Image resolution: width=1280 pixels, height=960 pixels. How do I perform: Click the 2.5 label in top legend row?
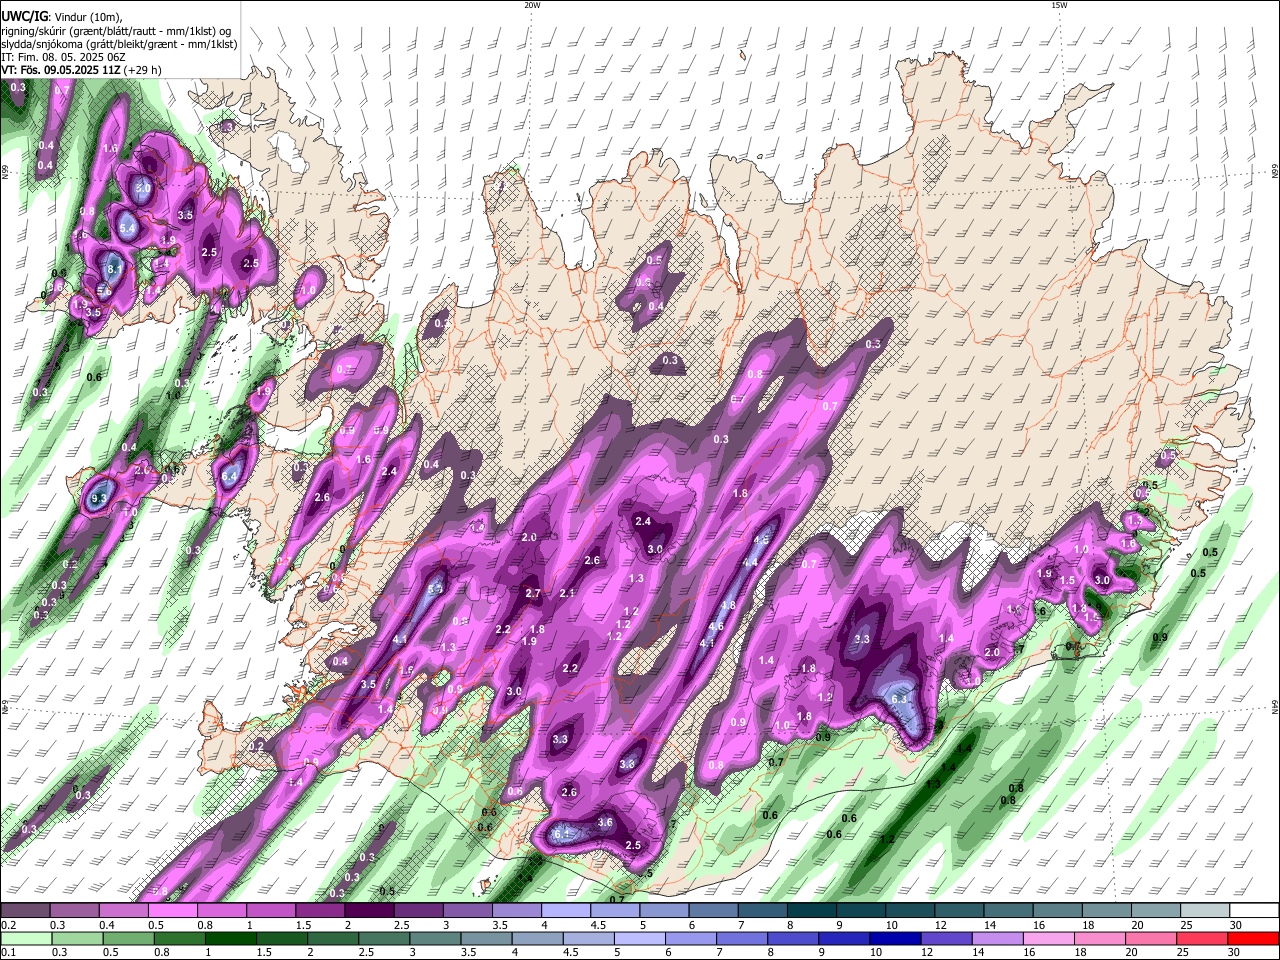click(401, 925)
